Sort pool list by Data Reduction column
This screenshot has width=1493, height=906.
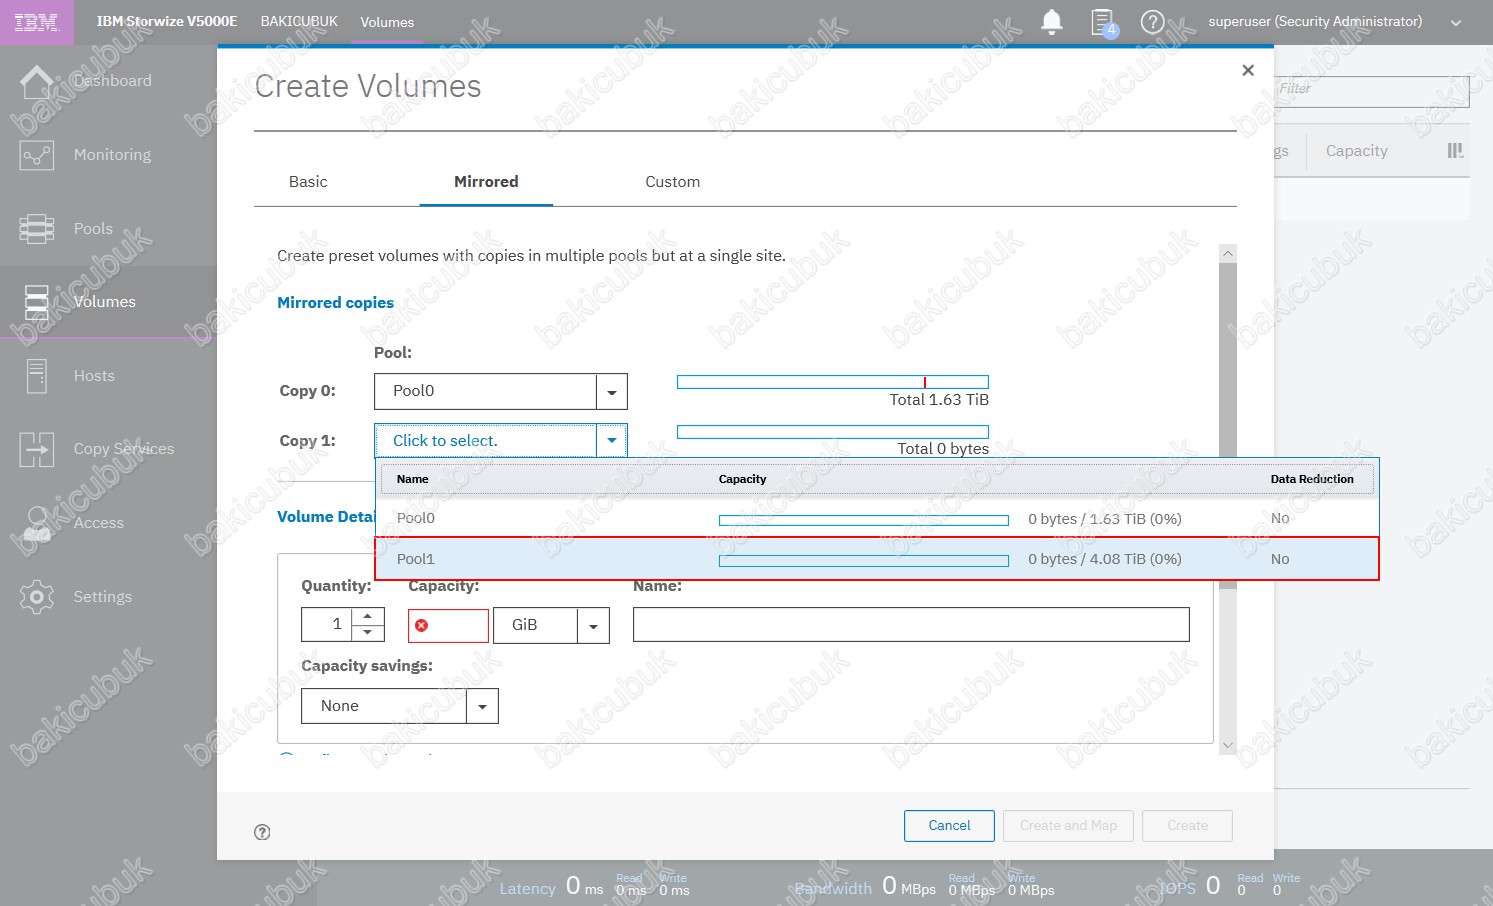pos(1312,479)
